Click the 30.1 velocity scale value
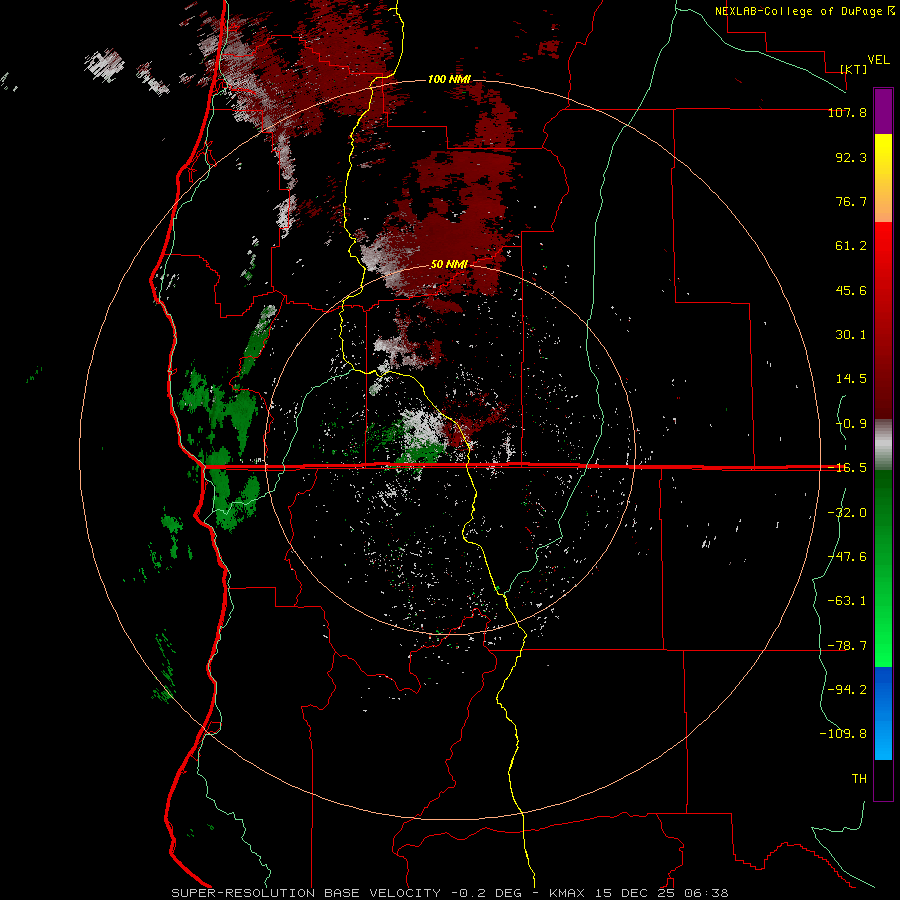The height and width of the screenshot is (900, 900). click(x=851, y=335)
